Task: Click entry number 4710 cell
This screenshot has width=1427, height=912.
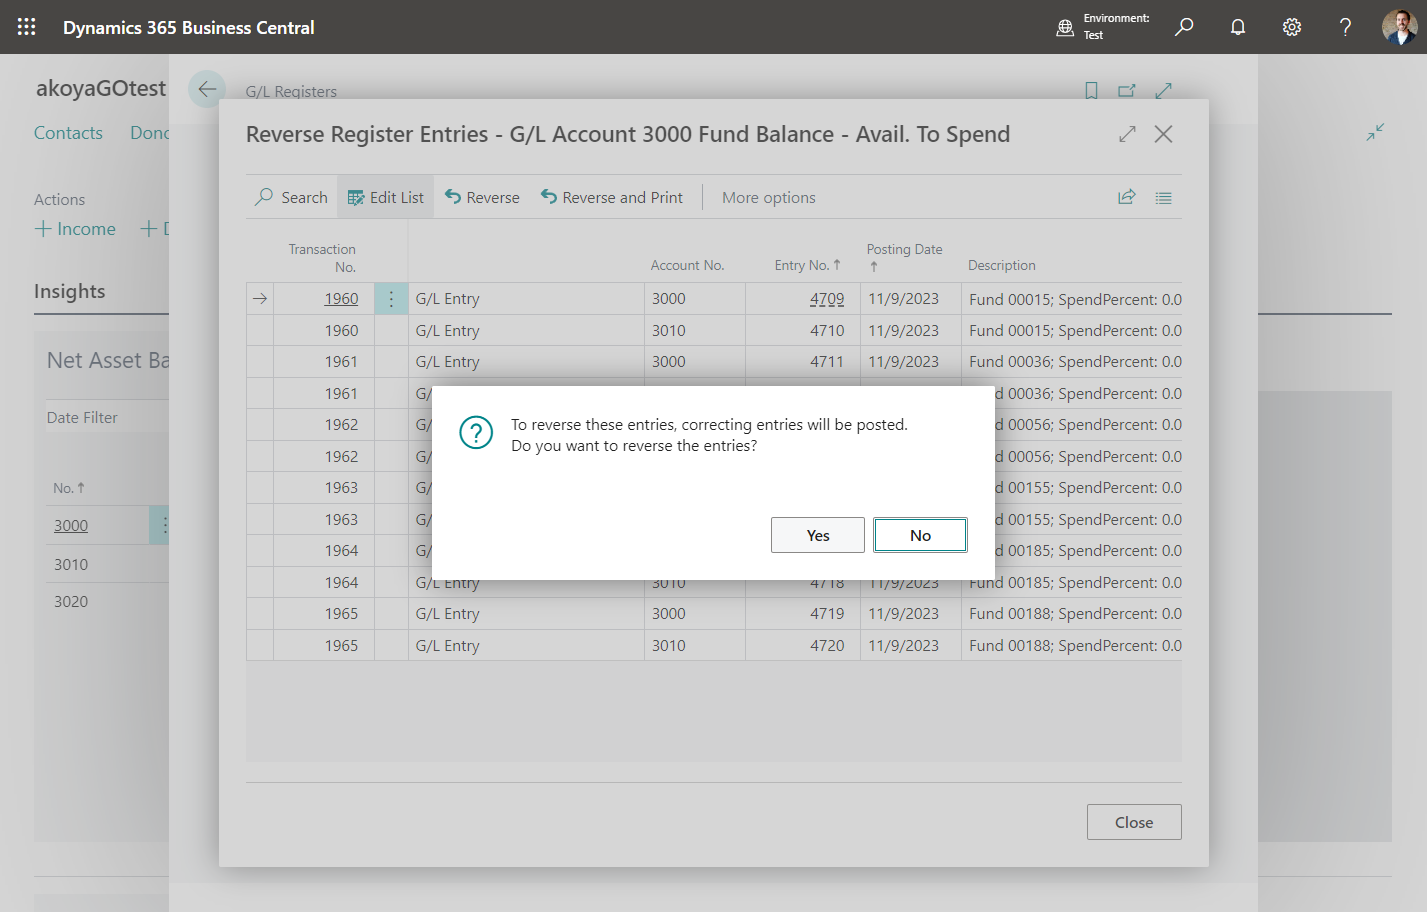Action: (x=803, y=331)
